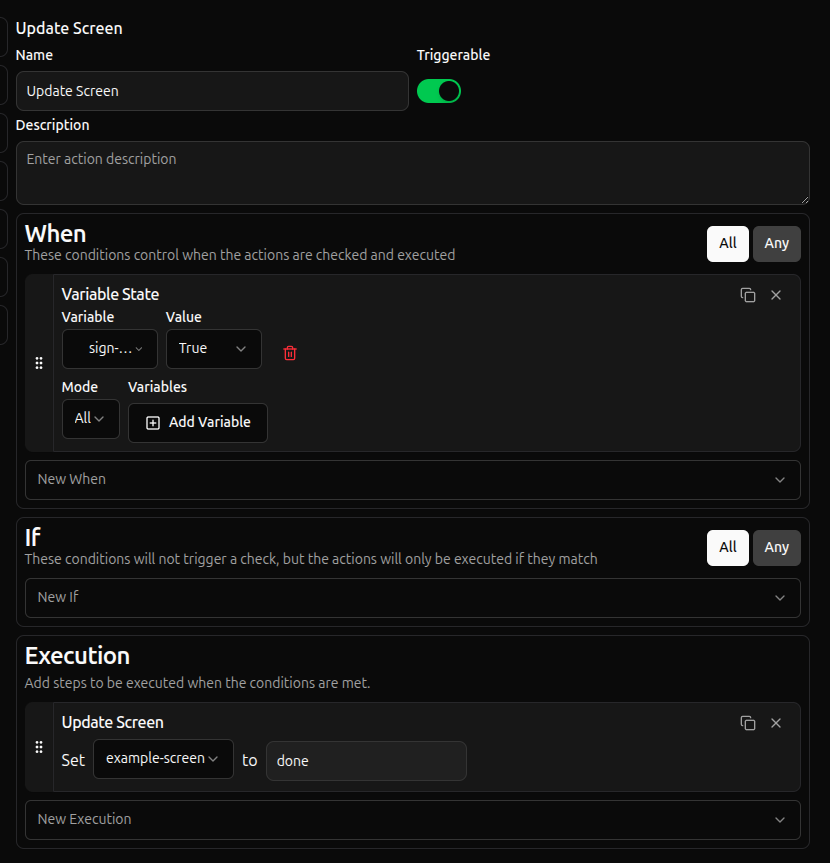Viewport: 830px width, 863px height.
Task: Remove the Variable State condition
Action: [x=776, y=296]
